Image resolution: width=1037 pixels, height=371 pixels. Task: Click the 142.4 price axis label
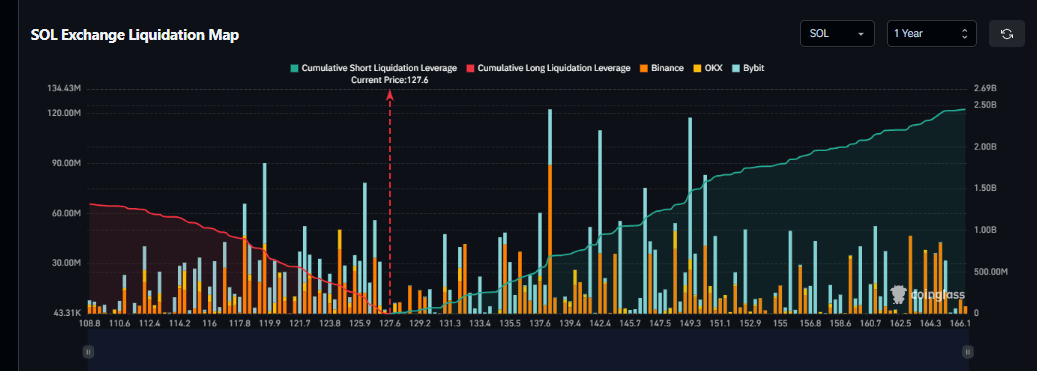click(x=601, y=323)
